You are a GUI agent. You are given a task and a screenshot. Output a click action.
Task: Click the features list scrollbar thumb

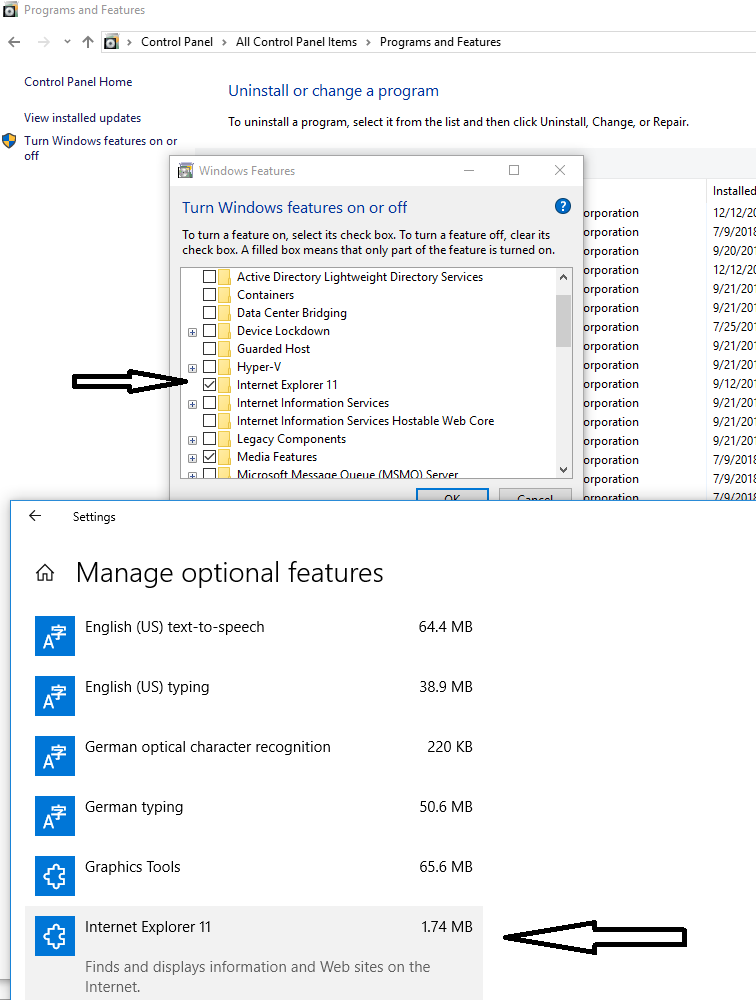pos(563,321)
